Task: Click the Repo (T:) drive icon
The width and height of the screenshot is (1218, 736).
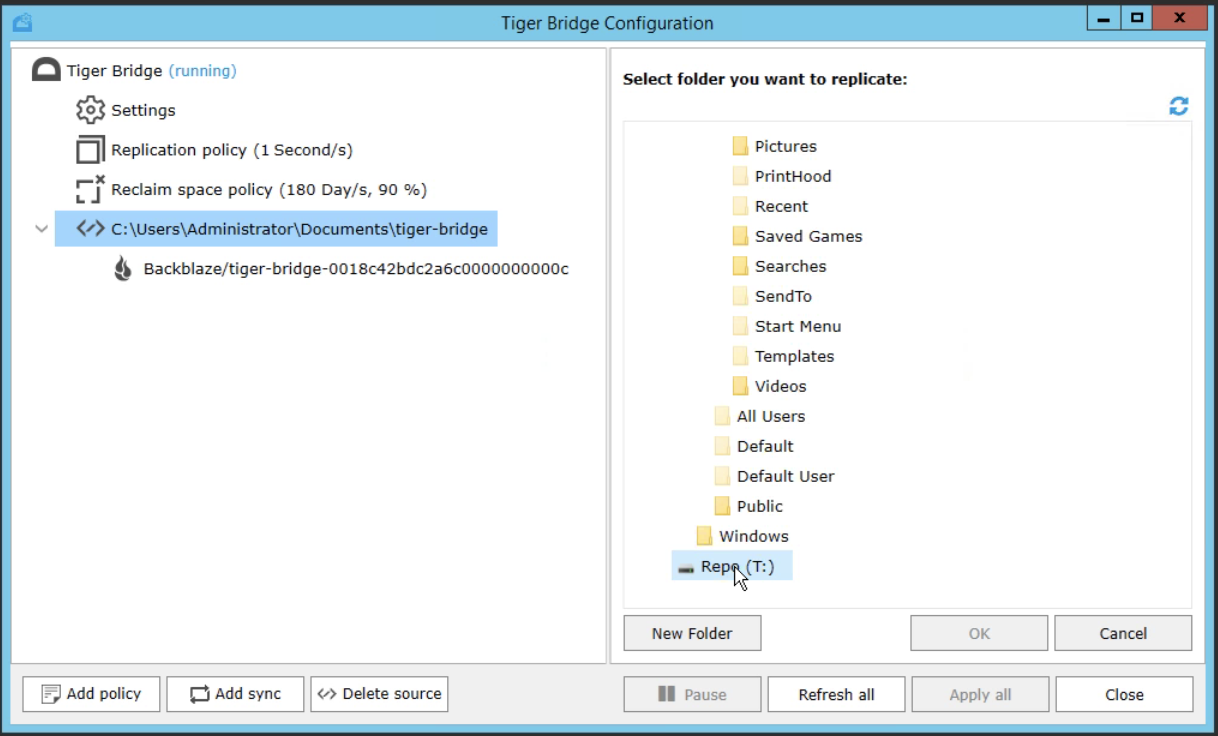Action: 685,568
